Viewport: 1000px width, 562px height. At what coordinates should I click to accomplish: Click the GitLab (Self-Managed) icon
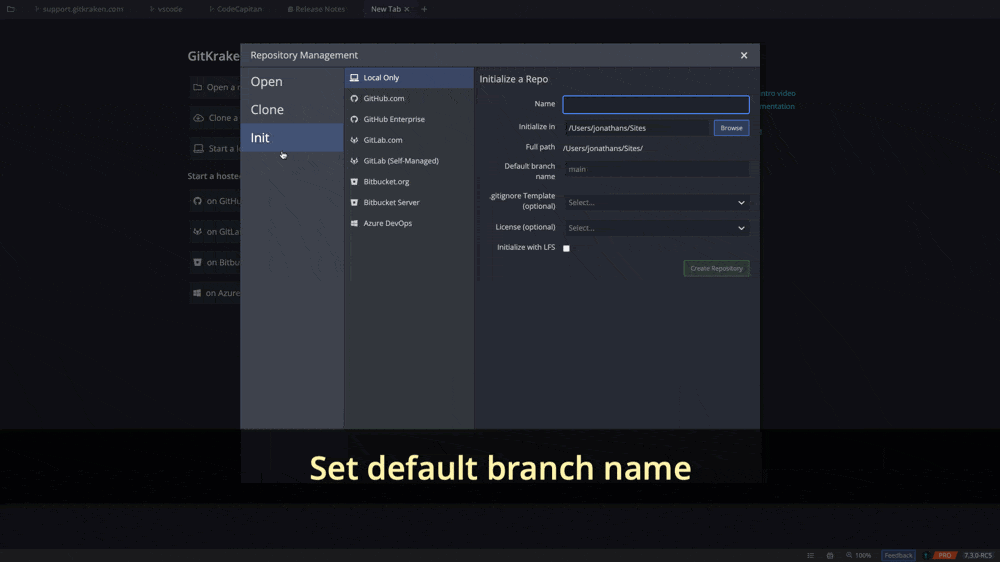(x=354, y=161)
